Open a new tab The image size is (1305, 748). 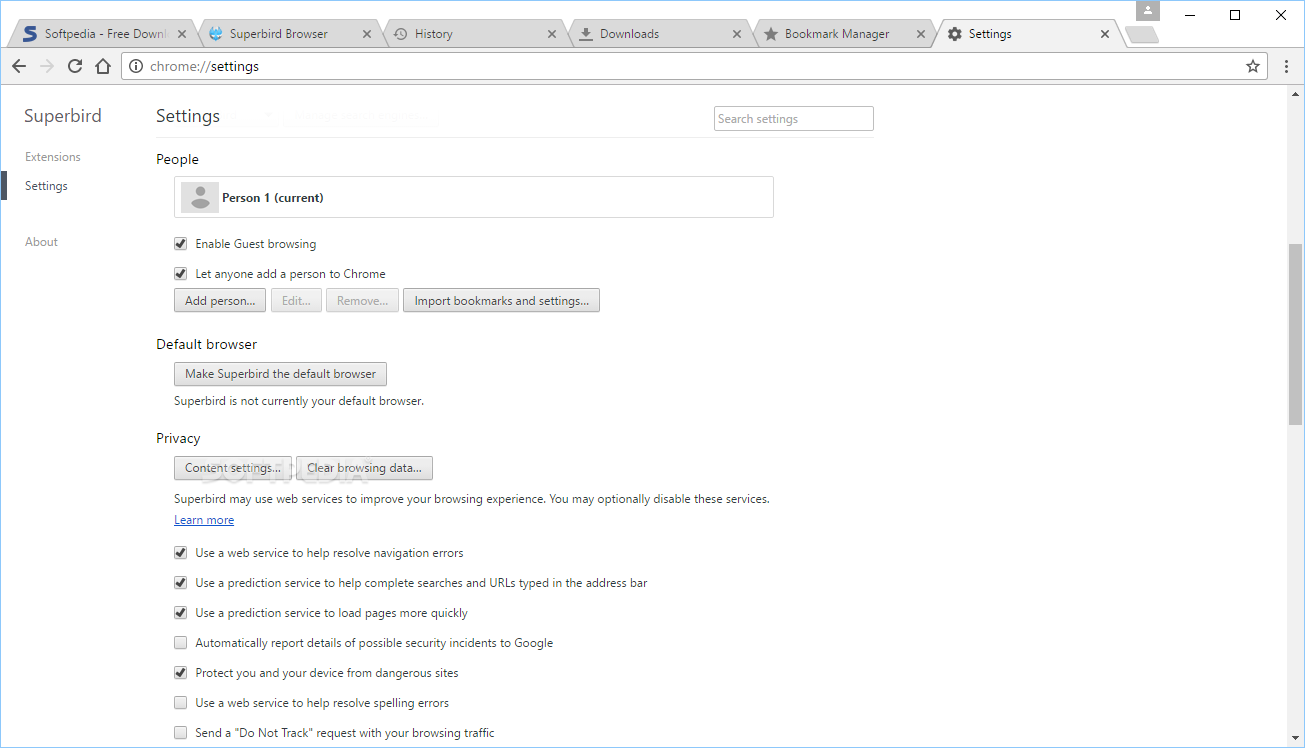point(1142,35)
